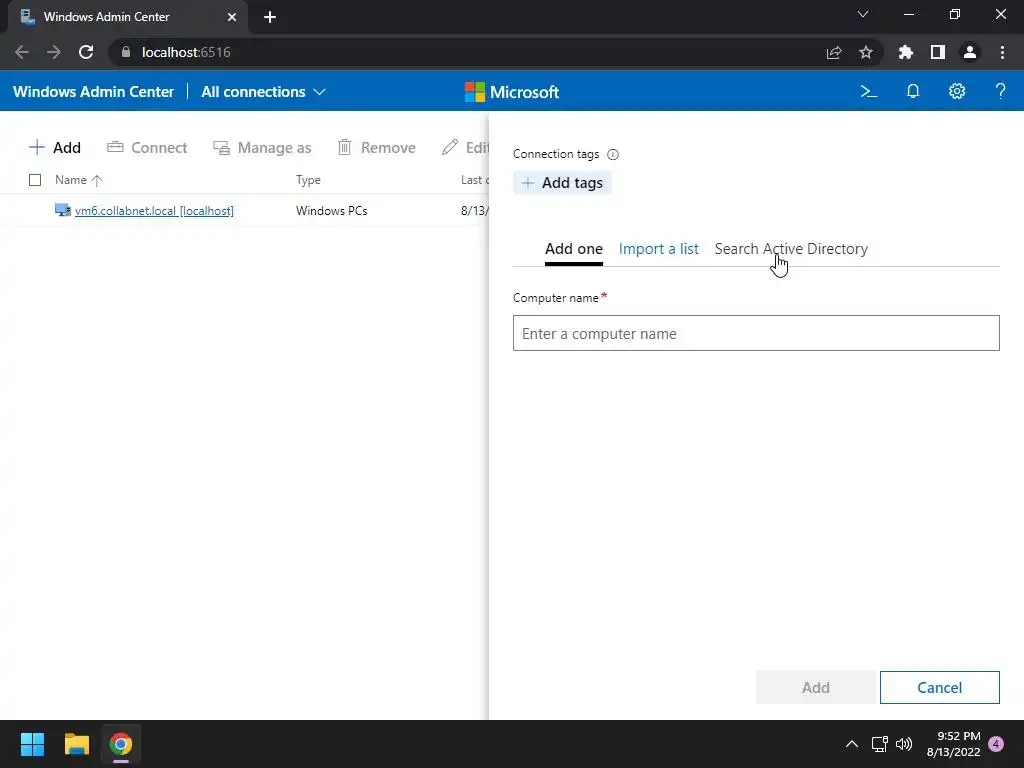1024x768 pixels.
Task: Click the vm6.collabnet.local computer icon
Action: click(63, 210)
